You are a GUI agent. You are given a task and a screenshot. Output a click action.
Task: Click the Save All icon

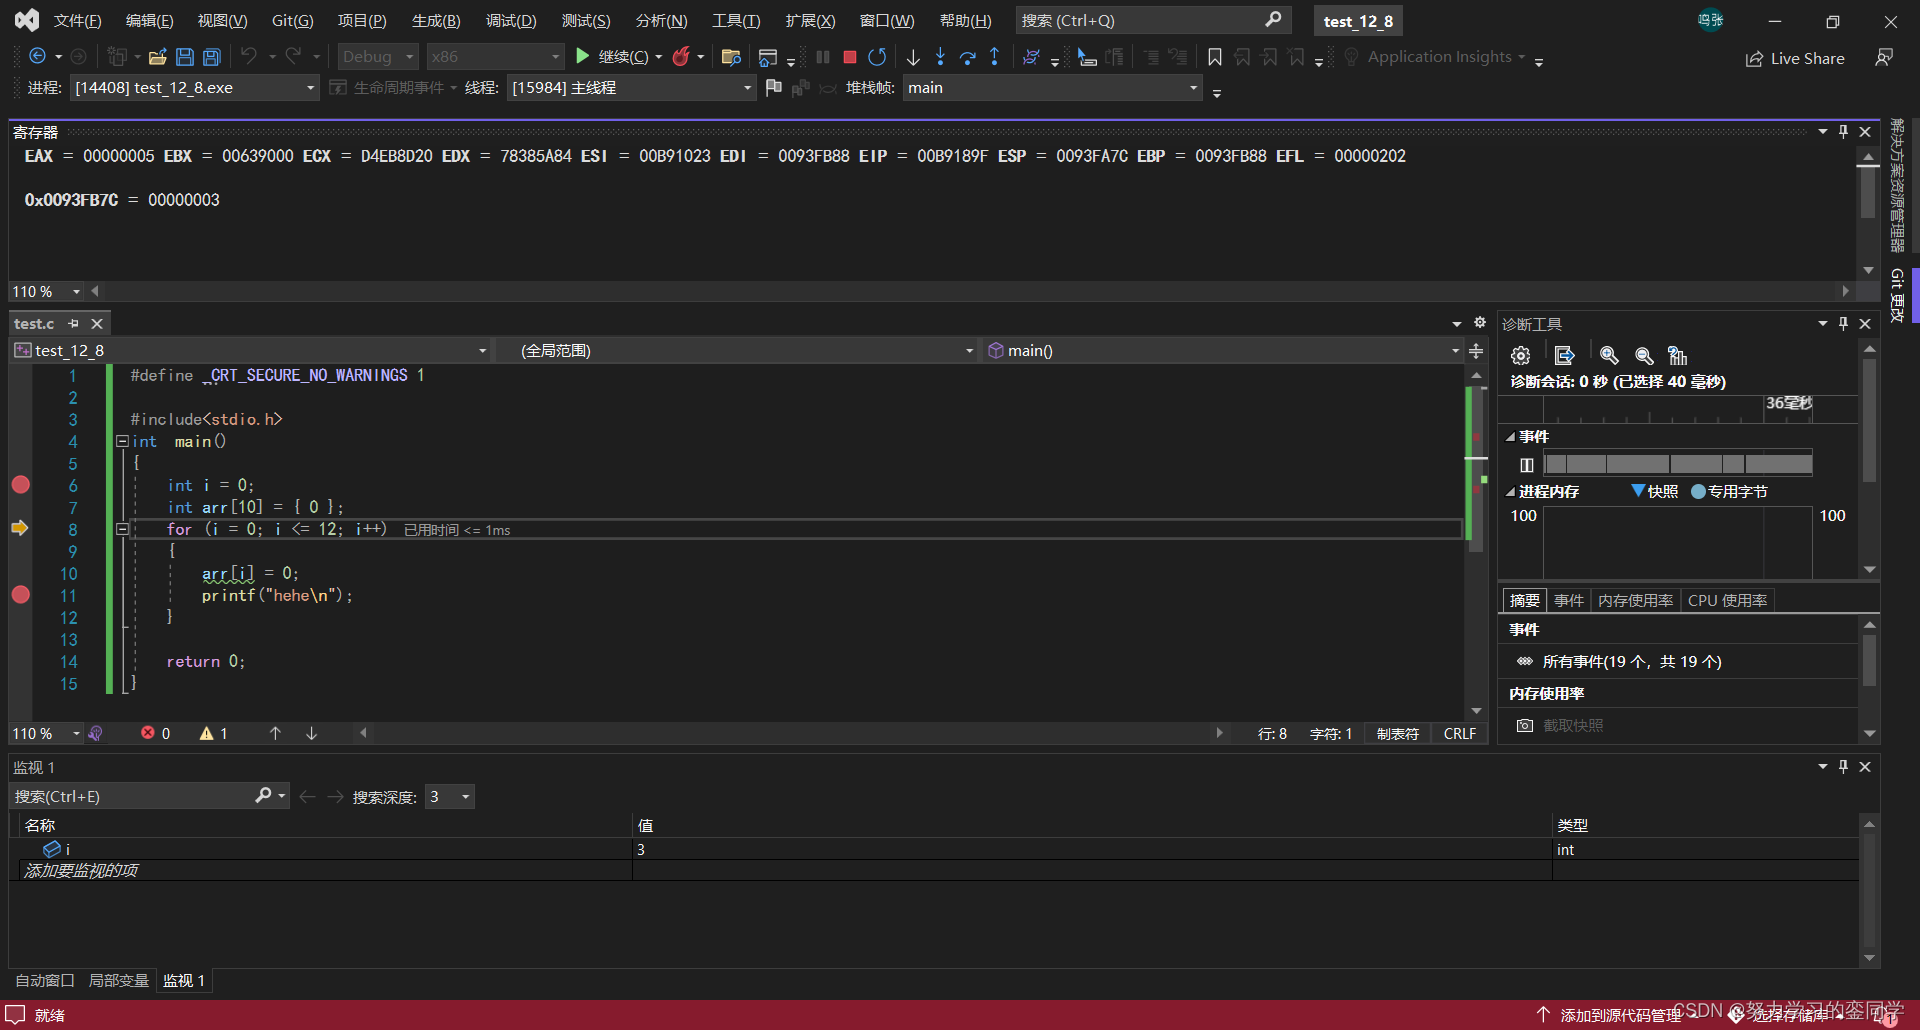coord(212,57)
